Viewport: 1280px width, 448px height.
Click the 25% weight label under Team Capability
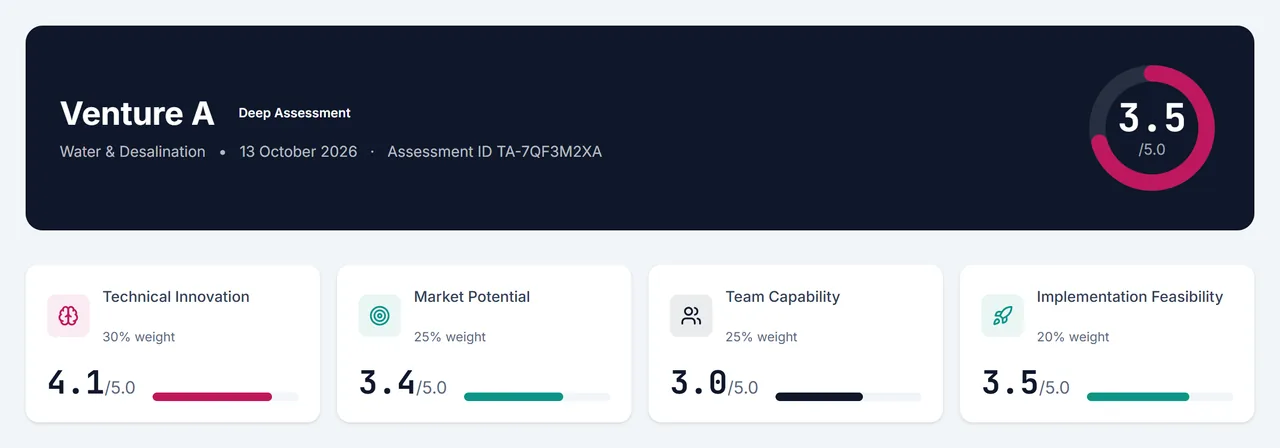pyautogui.click(x=762, y=337)
